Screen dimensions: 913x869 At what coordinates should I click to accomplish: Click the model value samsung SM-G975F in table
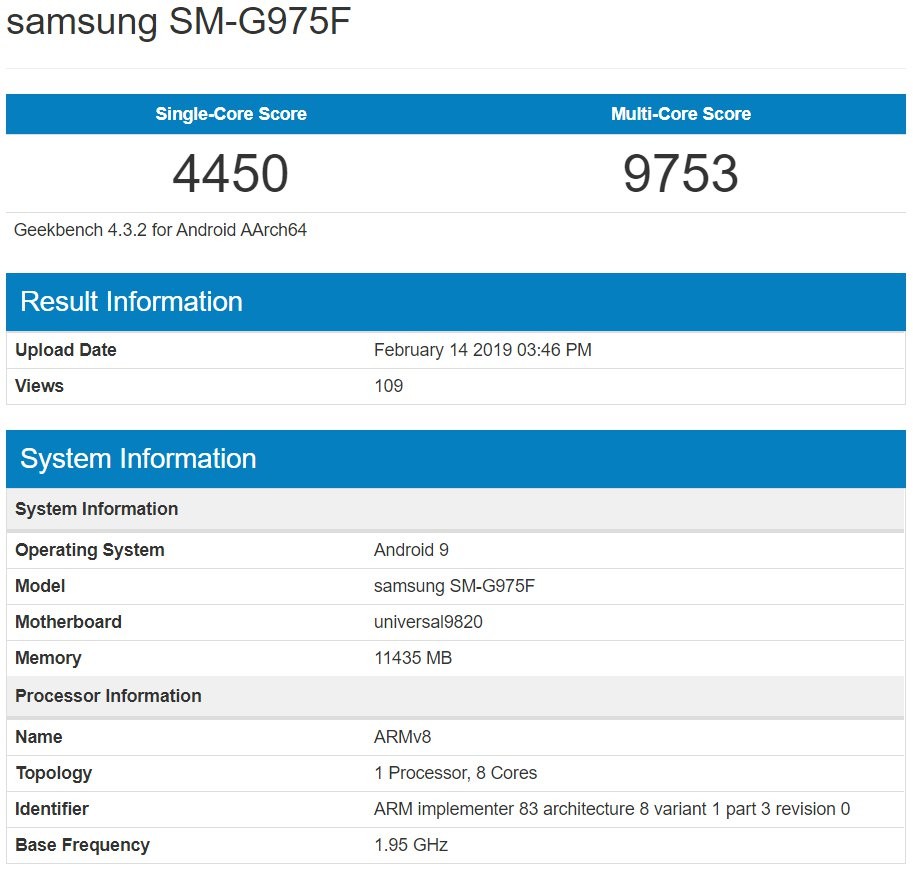click(454, 586)
